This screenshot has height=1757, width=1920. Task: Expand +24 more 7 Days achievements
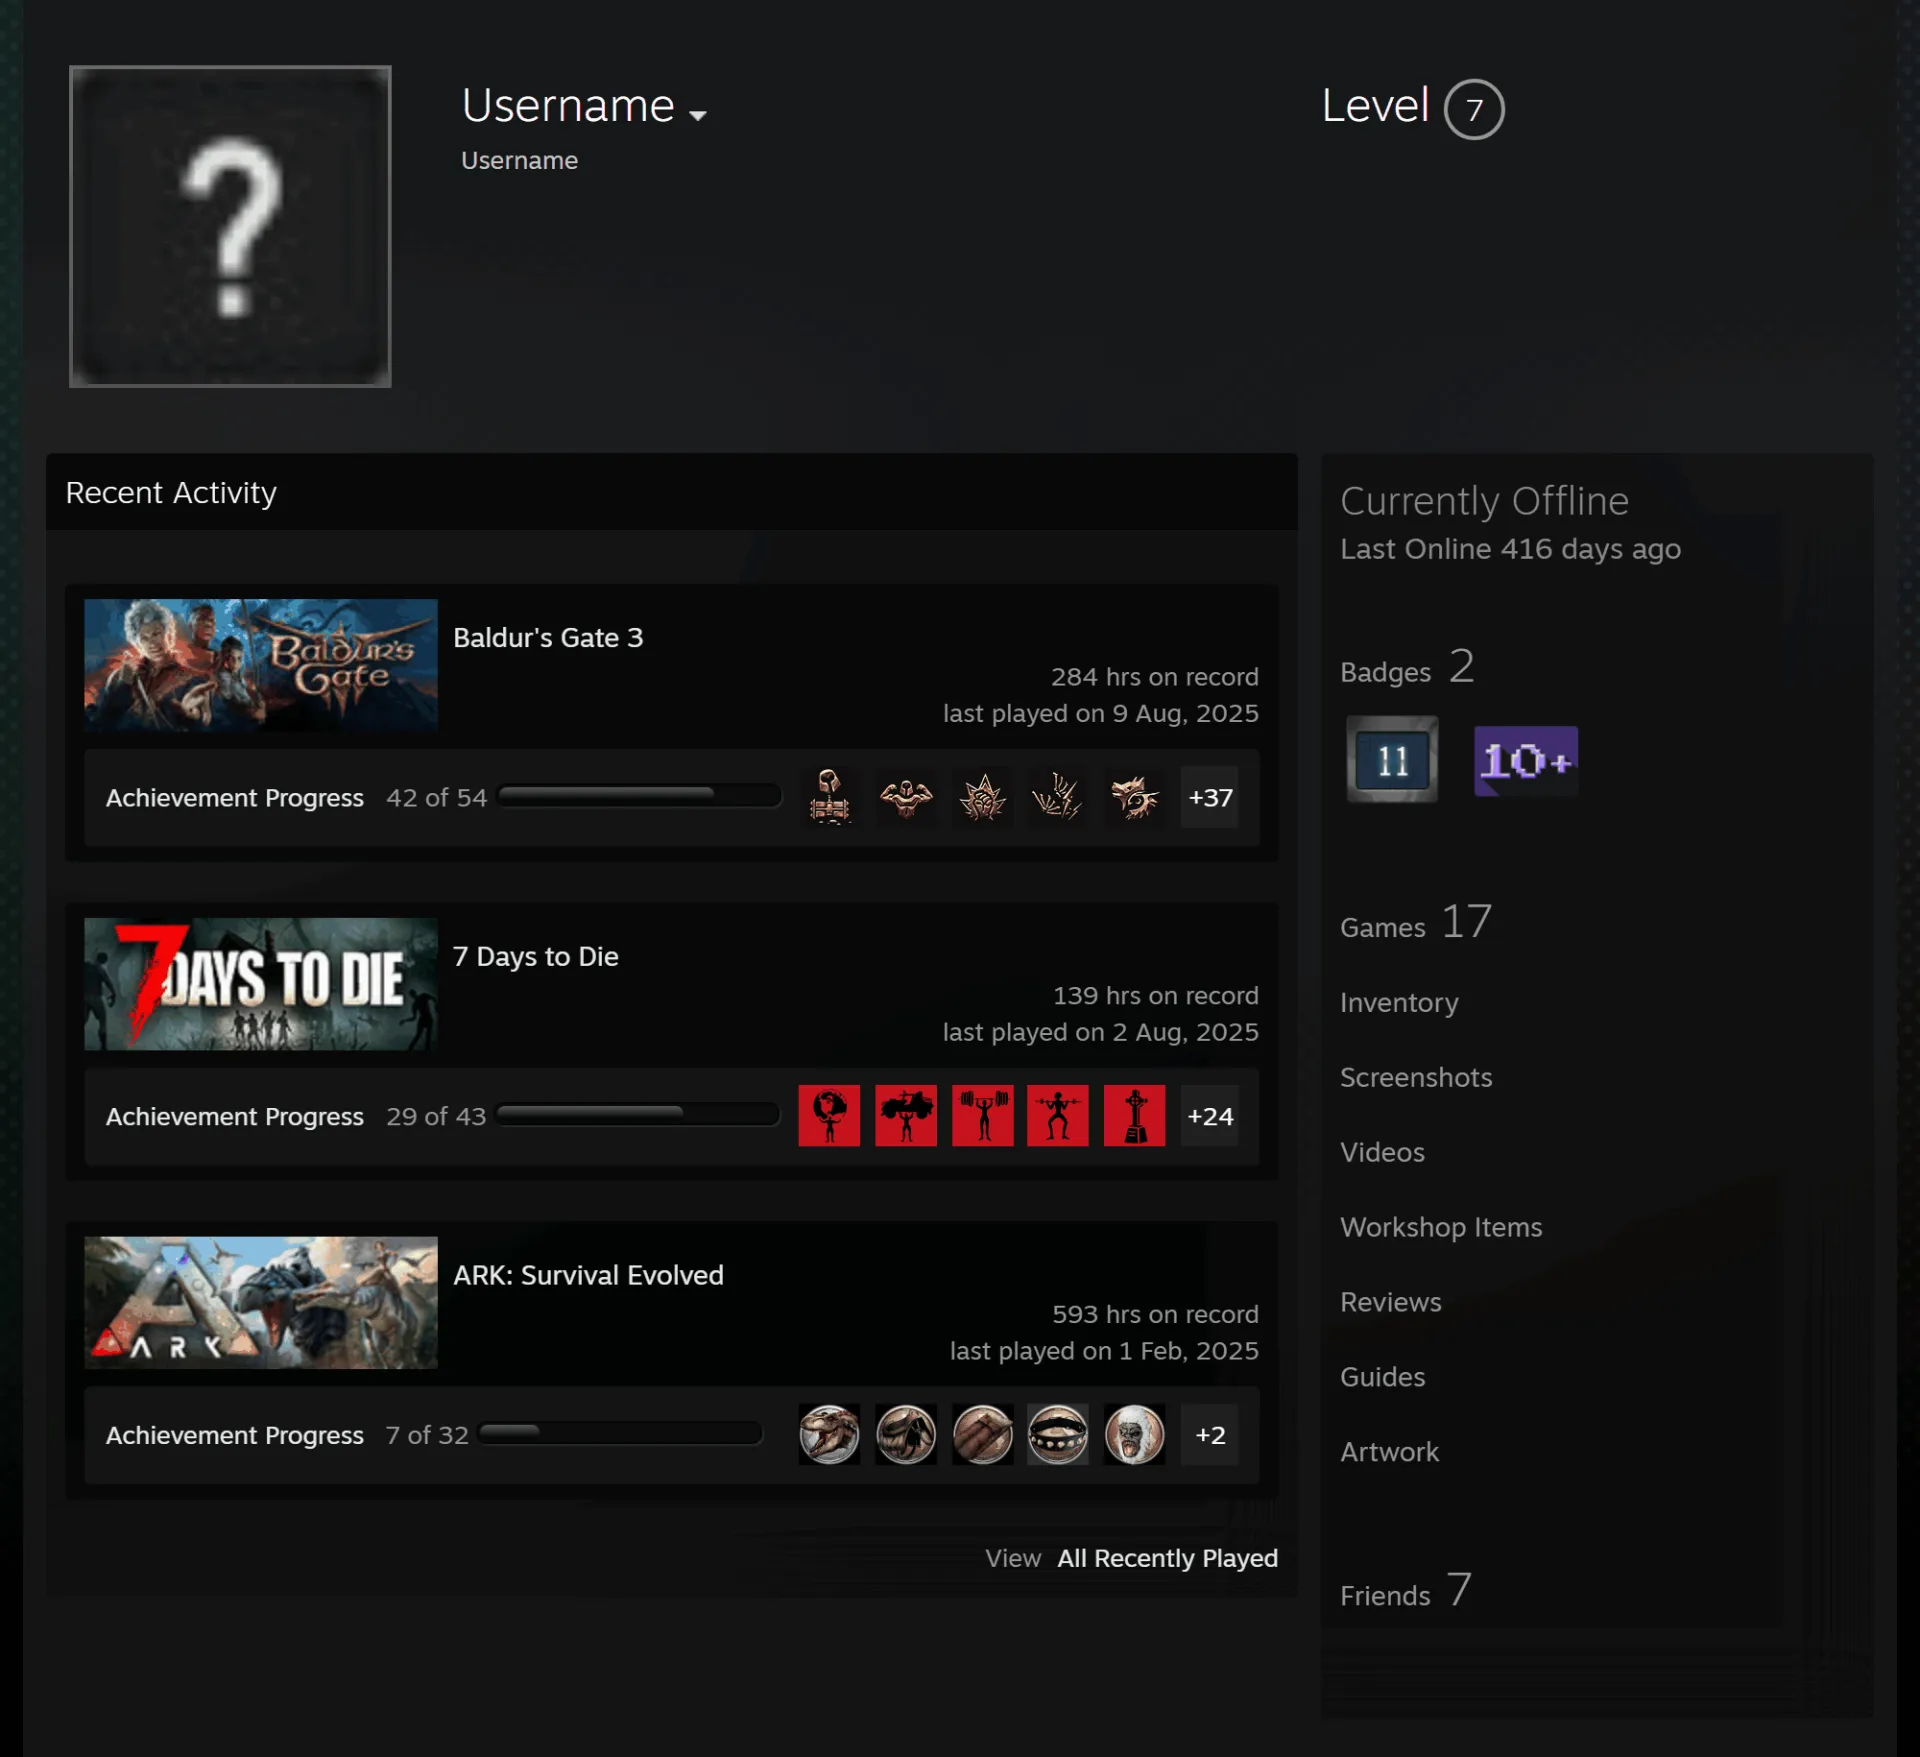tap(1210, 1115)
